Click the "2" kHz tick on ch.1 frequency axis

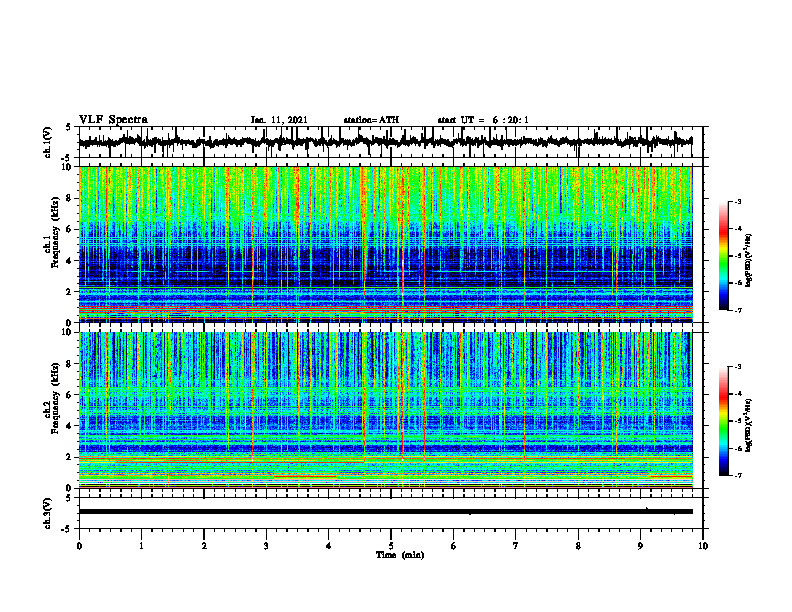[x=69, y=291]
